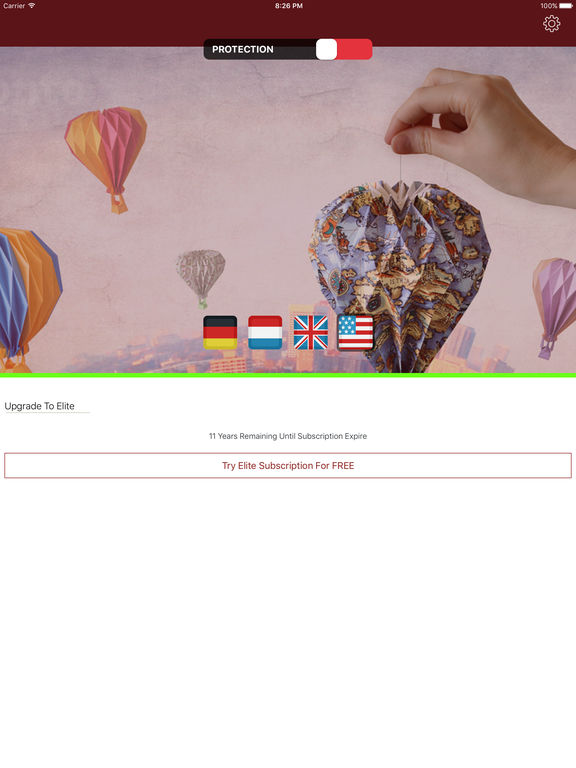Screen dimensions: 576x768
Task: Click the 8:26 PM clock in status bar
Action: pyautogui.click(x=288, y=6)
